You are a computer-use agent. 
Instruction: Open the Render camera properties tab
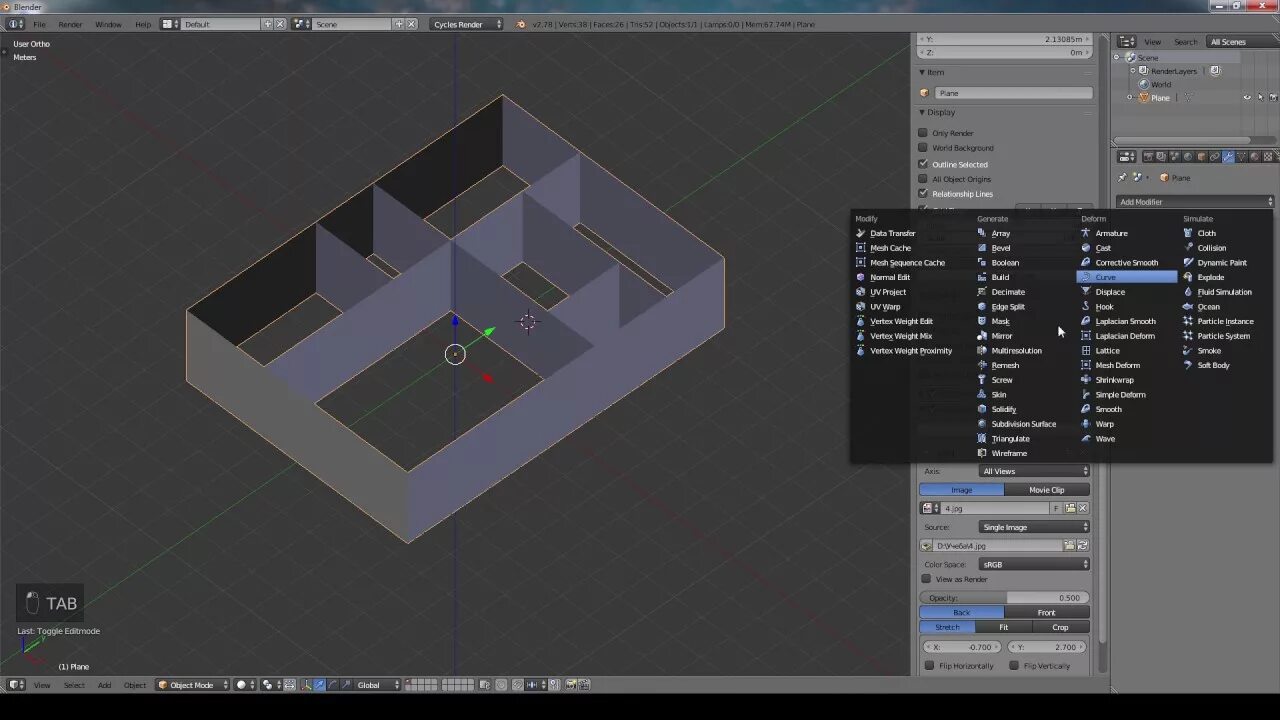coord(1149,157)
